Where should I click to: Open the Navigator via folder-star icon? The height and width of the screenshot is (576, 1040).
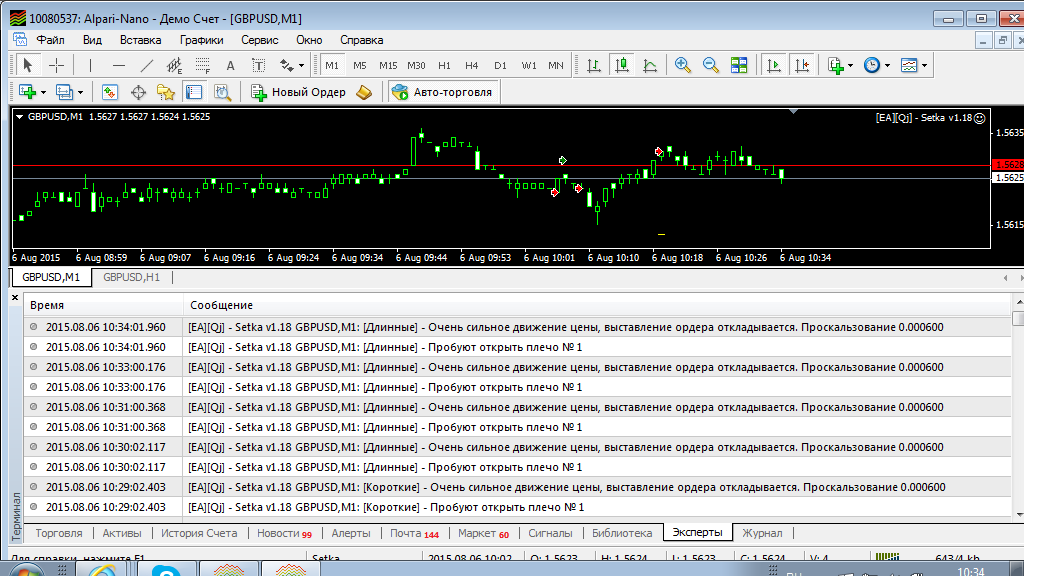(x=165, y=92)
